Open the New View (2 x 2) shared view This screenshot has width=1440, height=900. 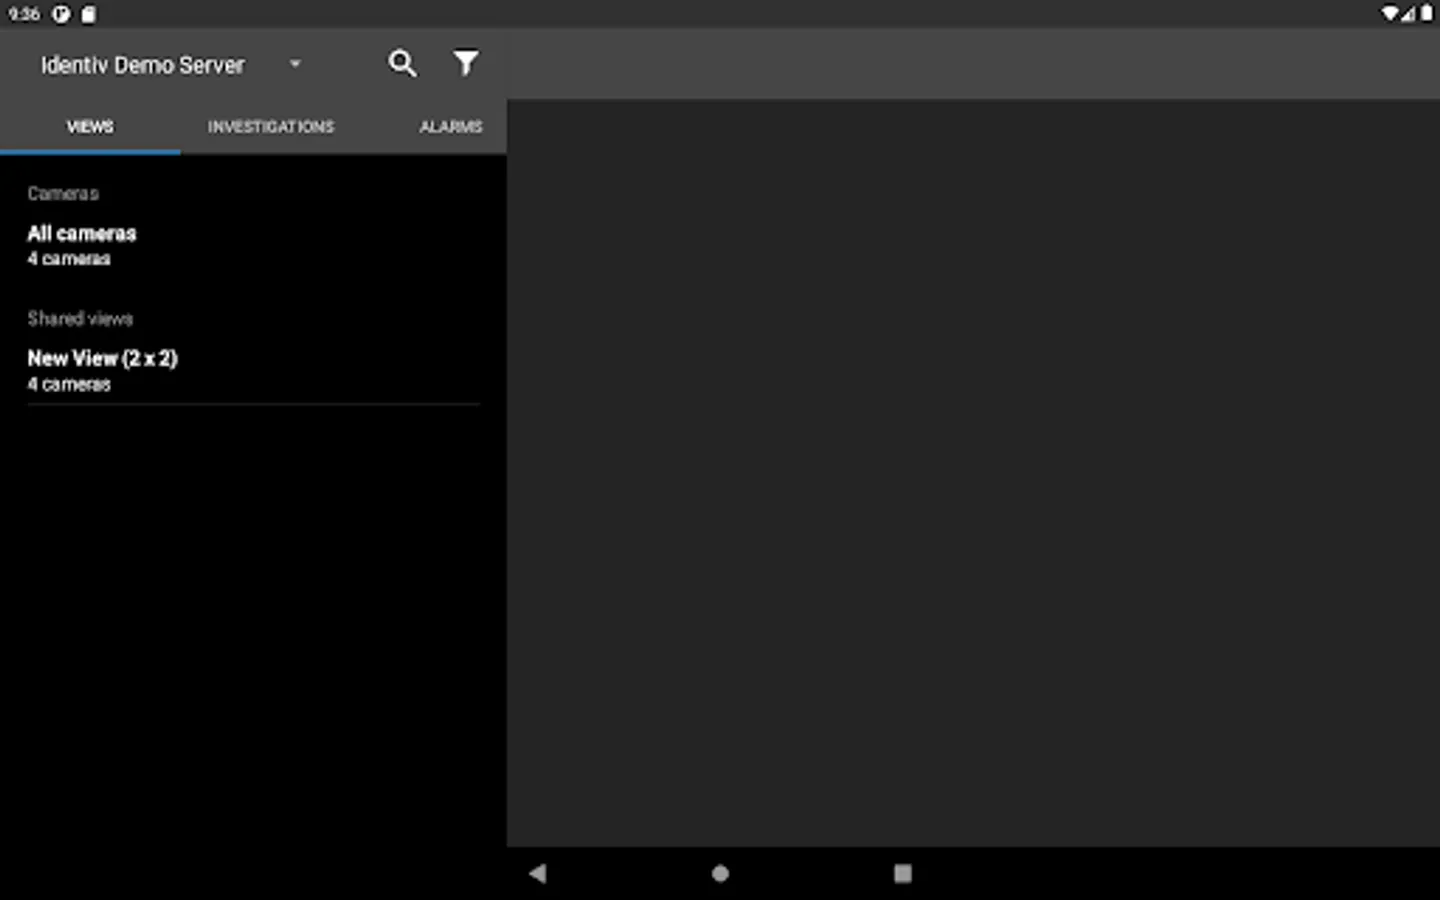click(x=253, y=370)
